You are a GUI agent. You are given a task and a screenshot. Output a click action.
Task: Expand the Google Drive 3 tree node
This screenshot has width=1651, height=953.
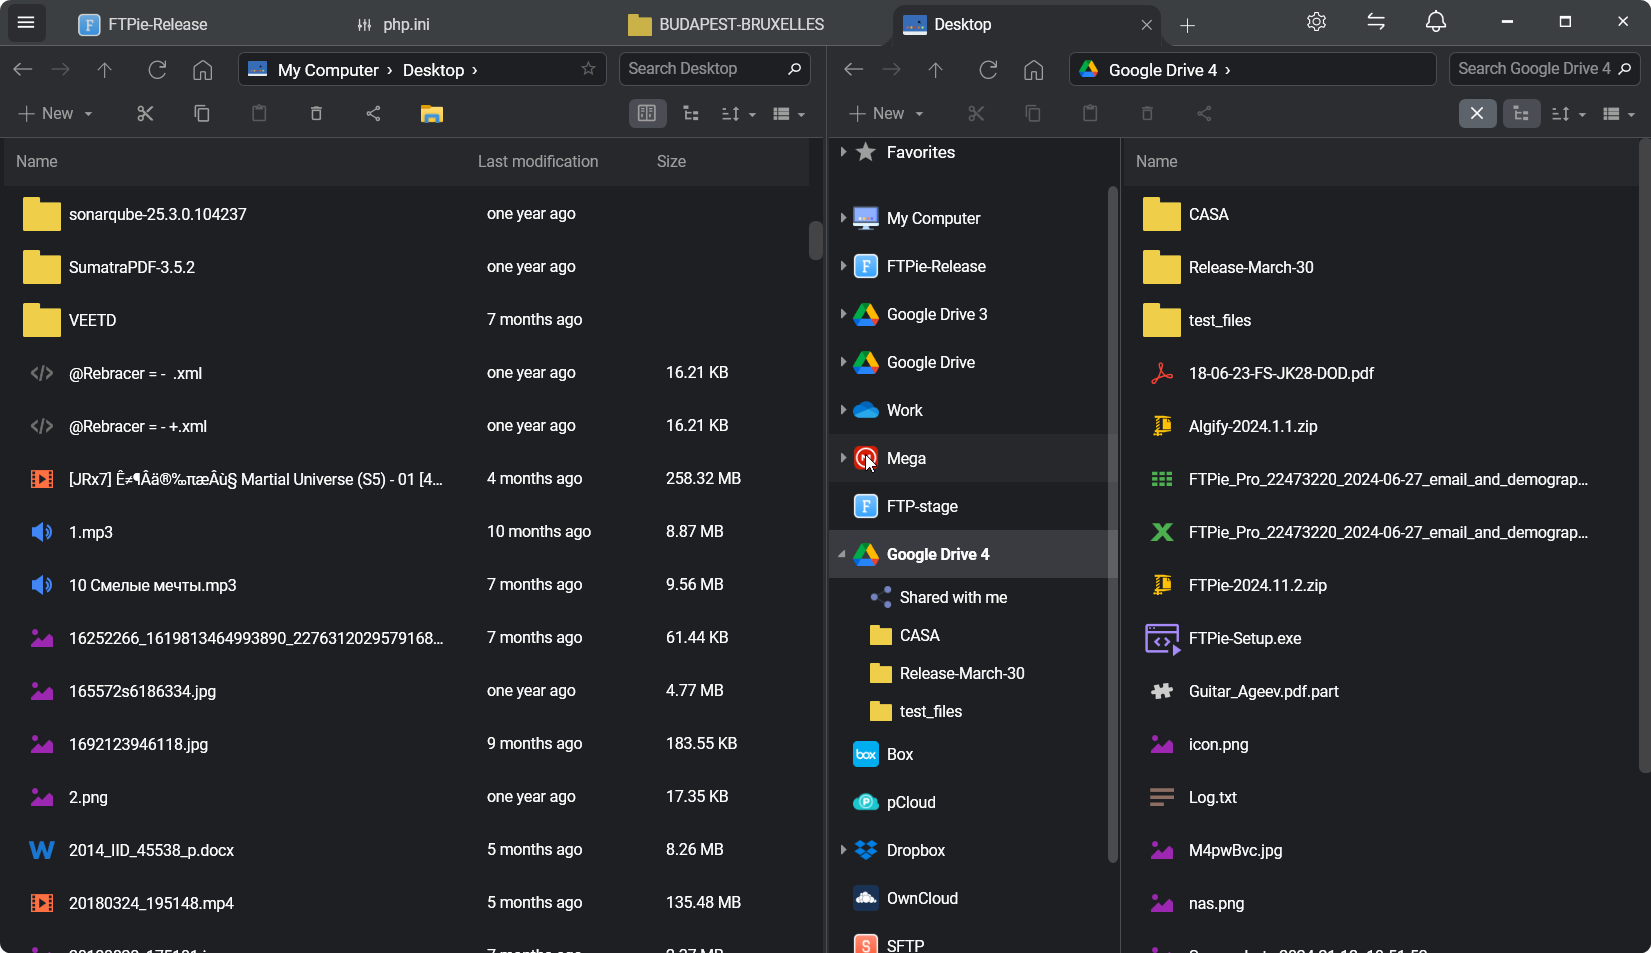click(843, 314)
